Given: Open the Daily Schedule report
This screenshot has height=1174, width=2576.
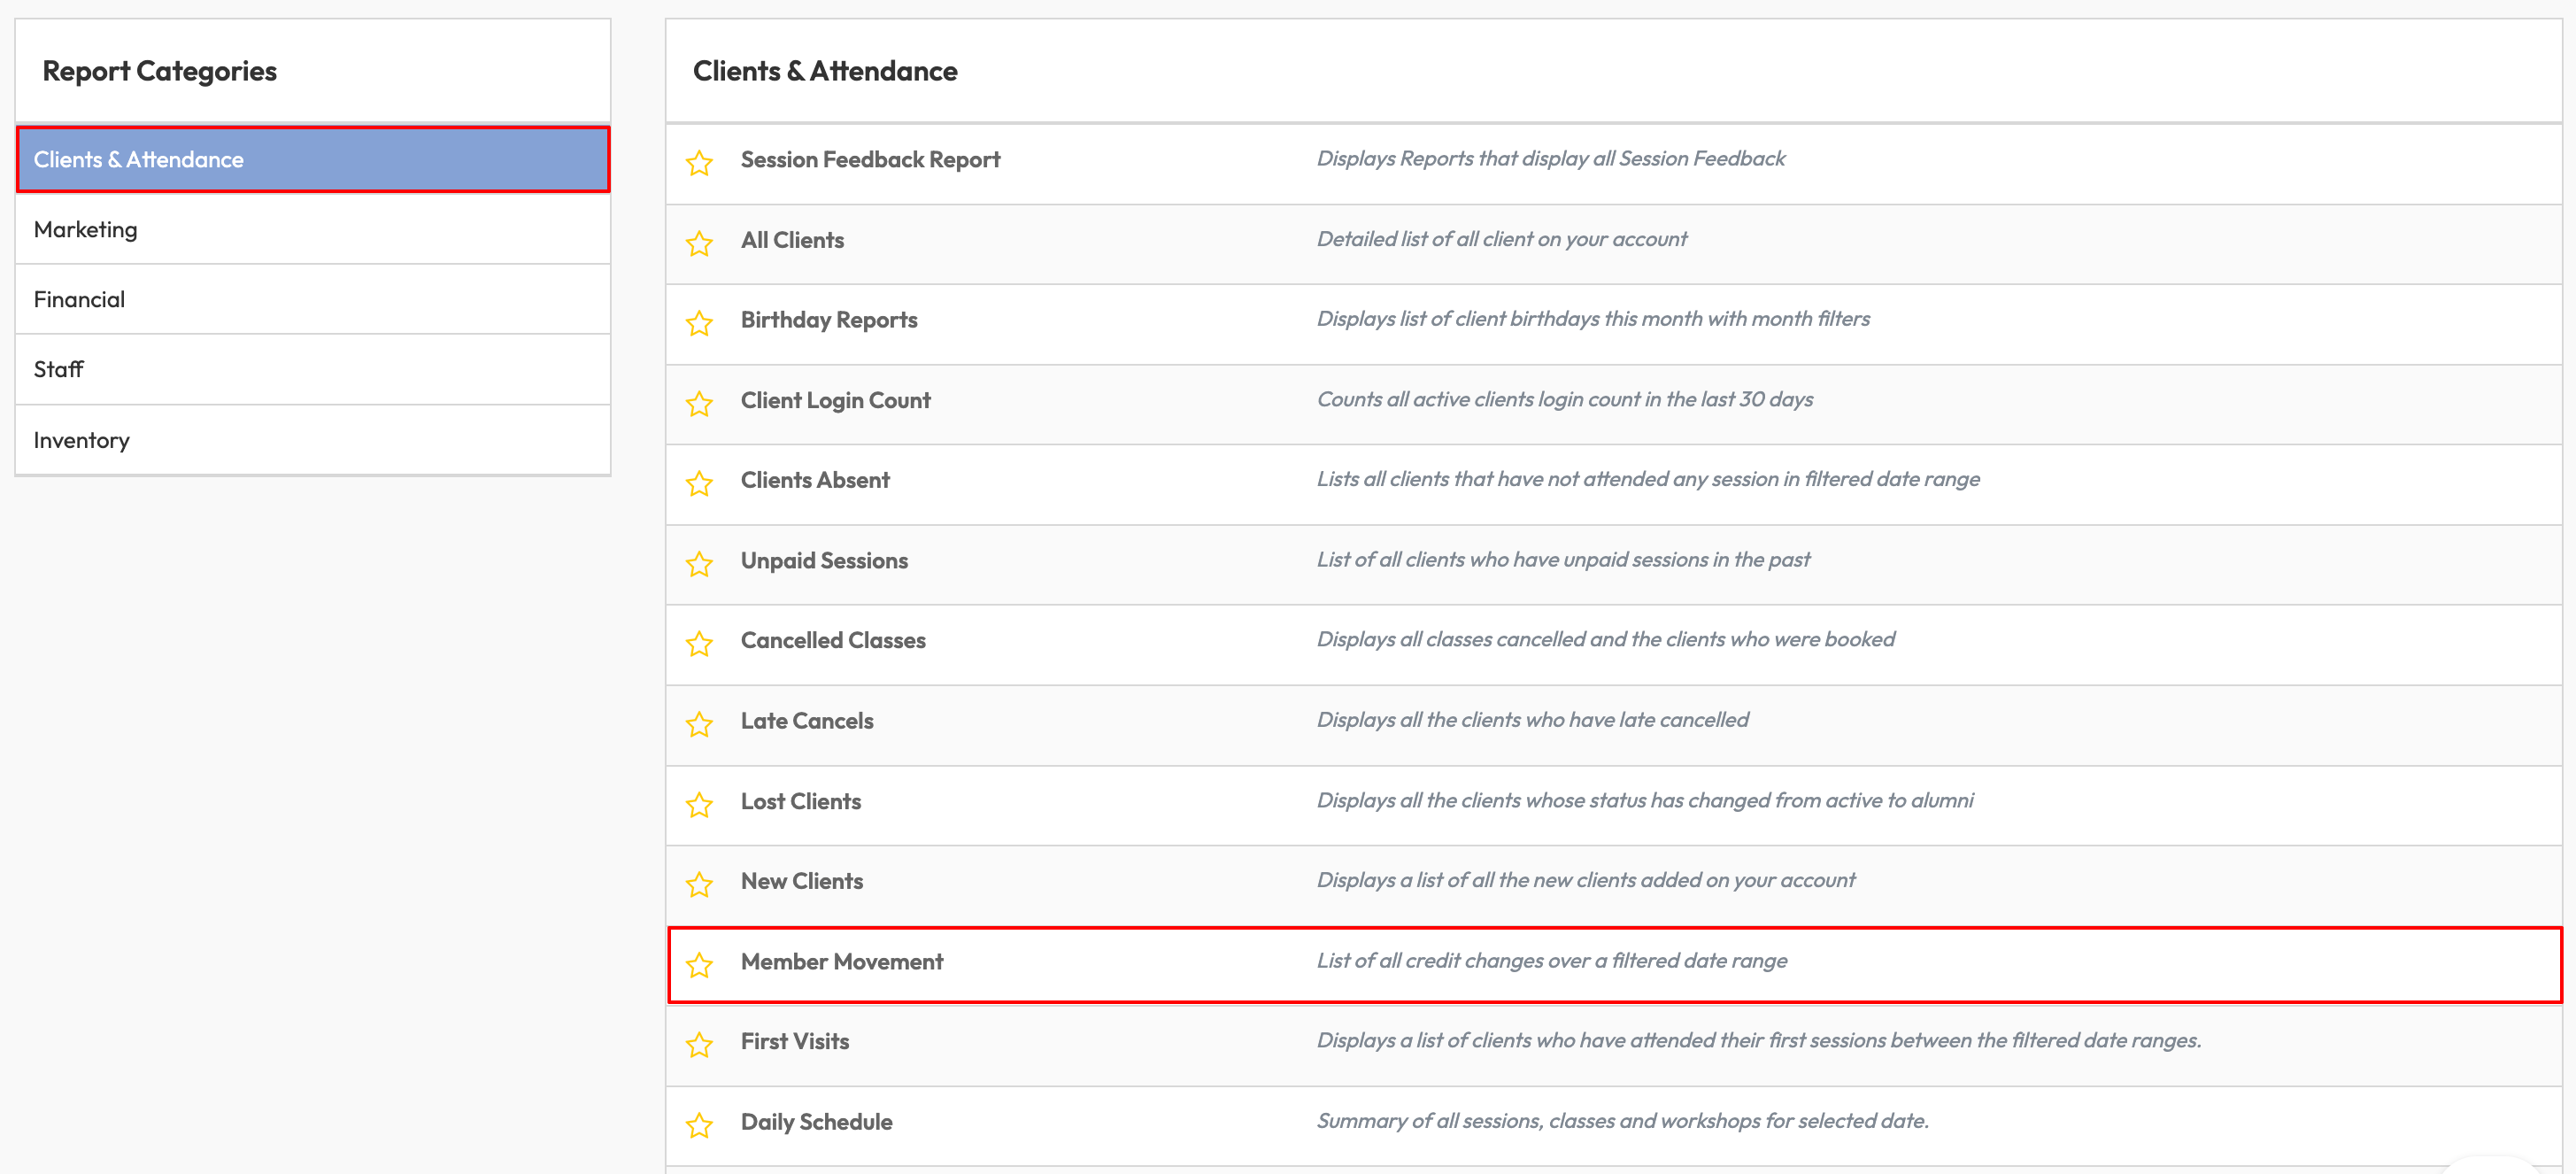Looking at the screenshot, I should (816, 1122).
